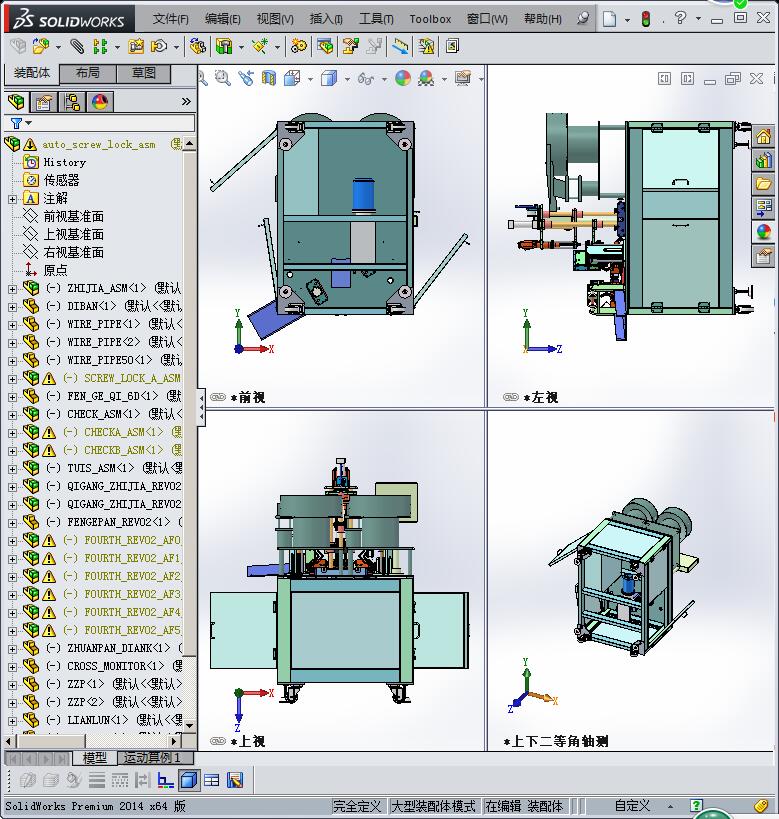Screen dimensions: 779x819
Task: Select 原点 origin in tree
Action: 55,270
